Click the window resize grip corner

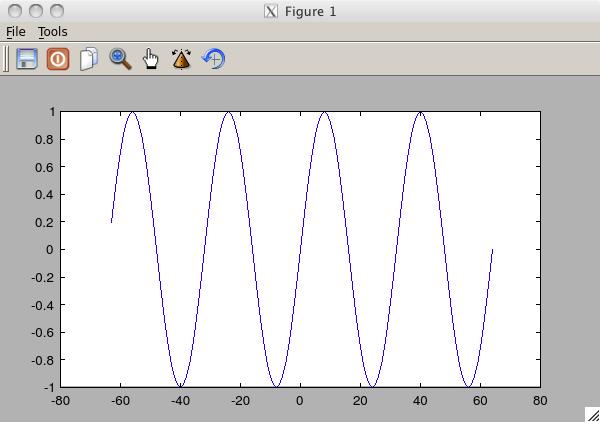[x=592, y=414]
